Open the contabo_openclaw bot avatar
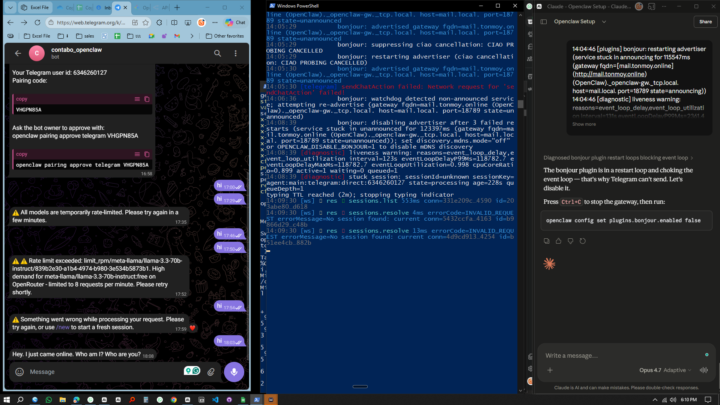Viewport: 720px width, 405px height. click(x=37, y=53)
